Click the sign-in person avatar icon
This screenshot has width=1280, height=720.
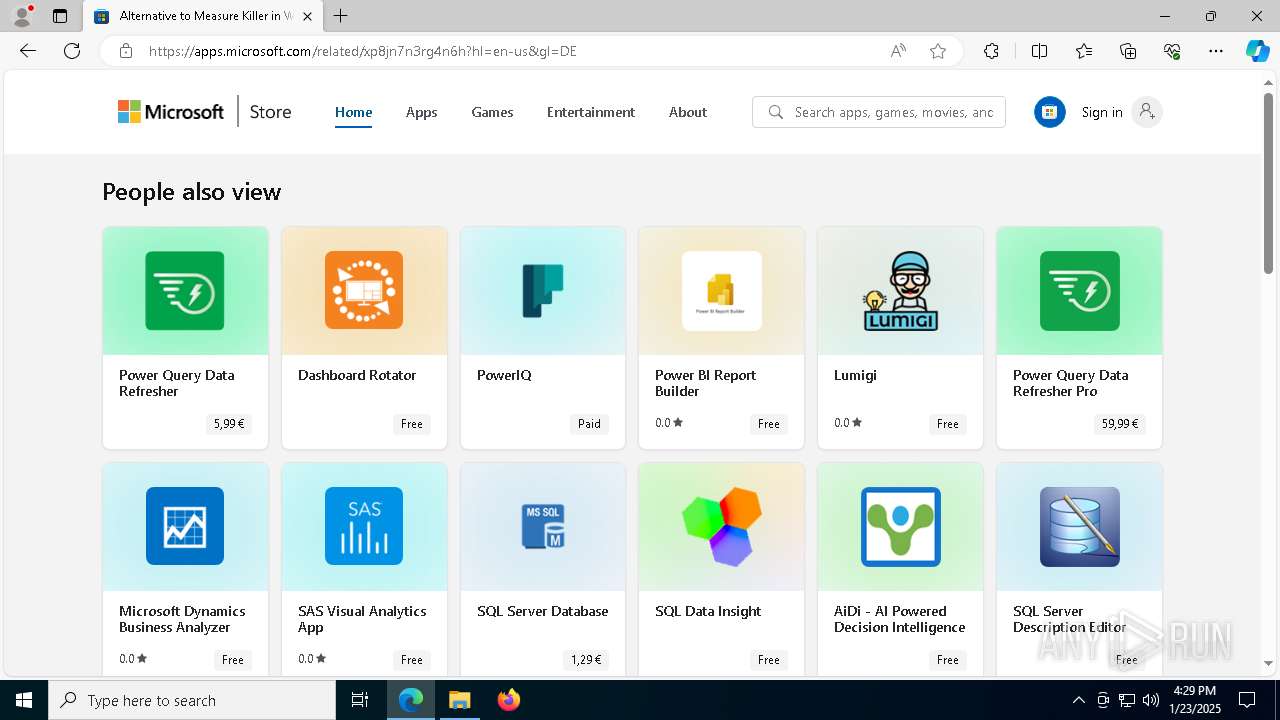tap(1147, 112)
